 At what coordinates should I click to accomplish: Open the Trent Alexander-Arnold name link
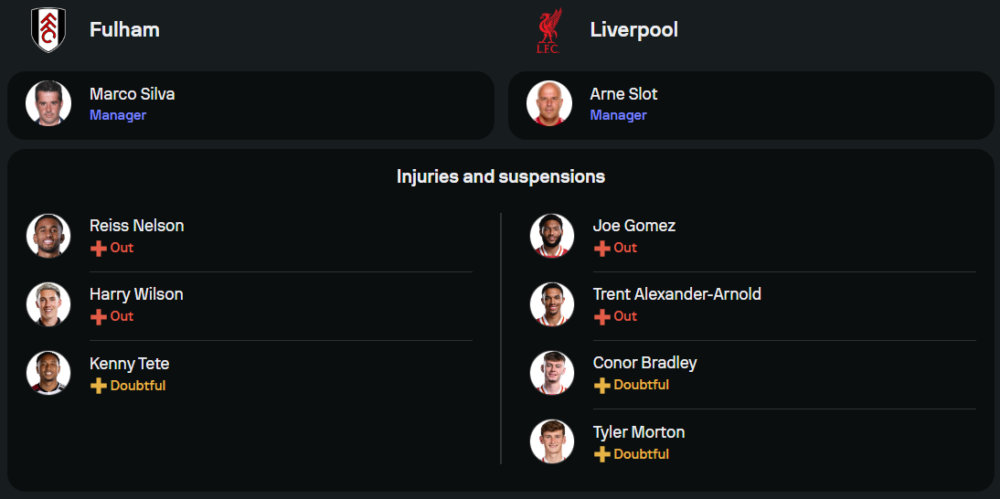click(x=677, y=294)
